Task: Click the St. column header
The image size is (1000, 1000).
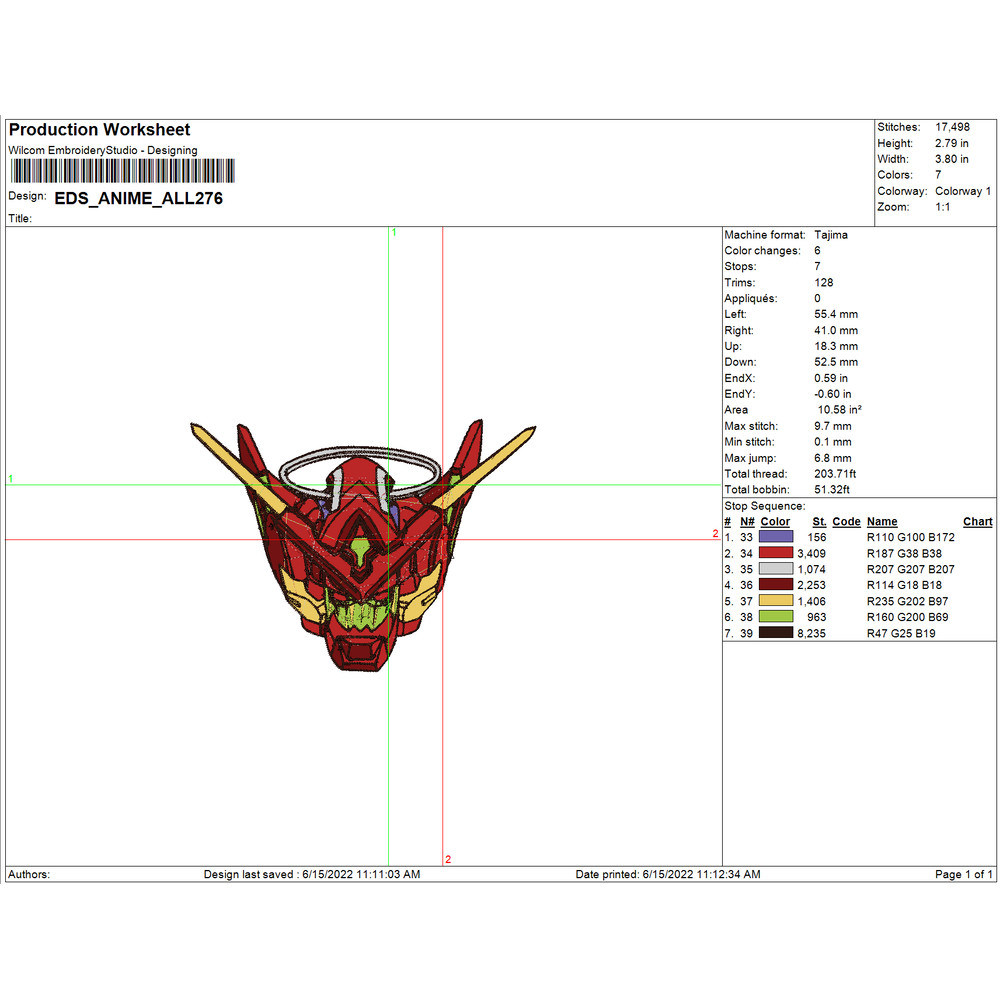Action: 819,522
